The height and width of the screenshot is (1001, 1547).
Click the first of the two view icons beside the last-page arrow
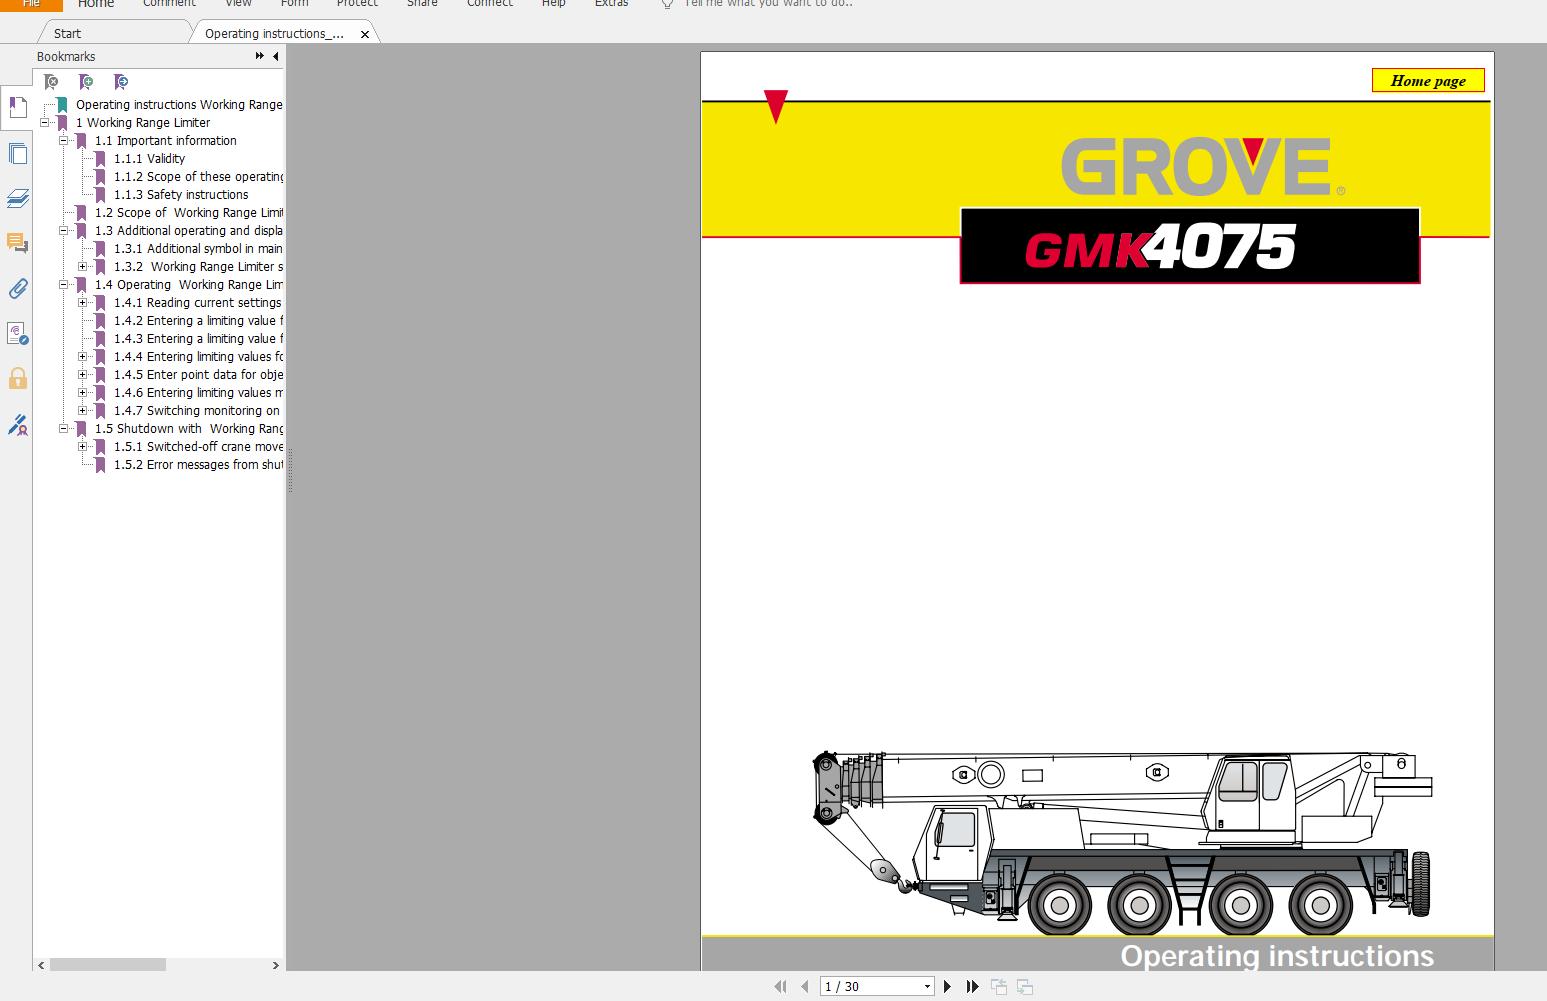tap(999, 987)
